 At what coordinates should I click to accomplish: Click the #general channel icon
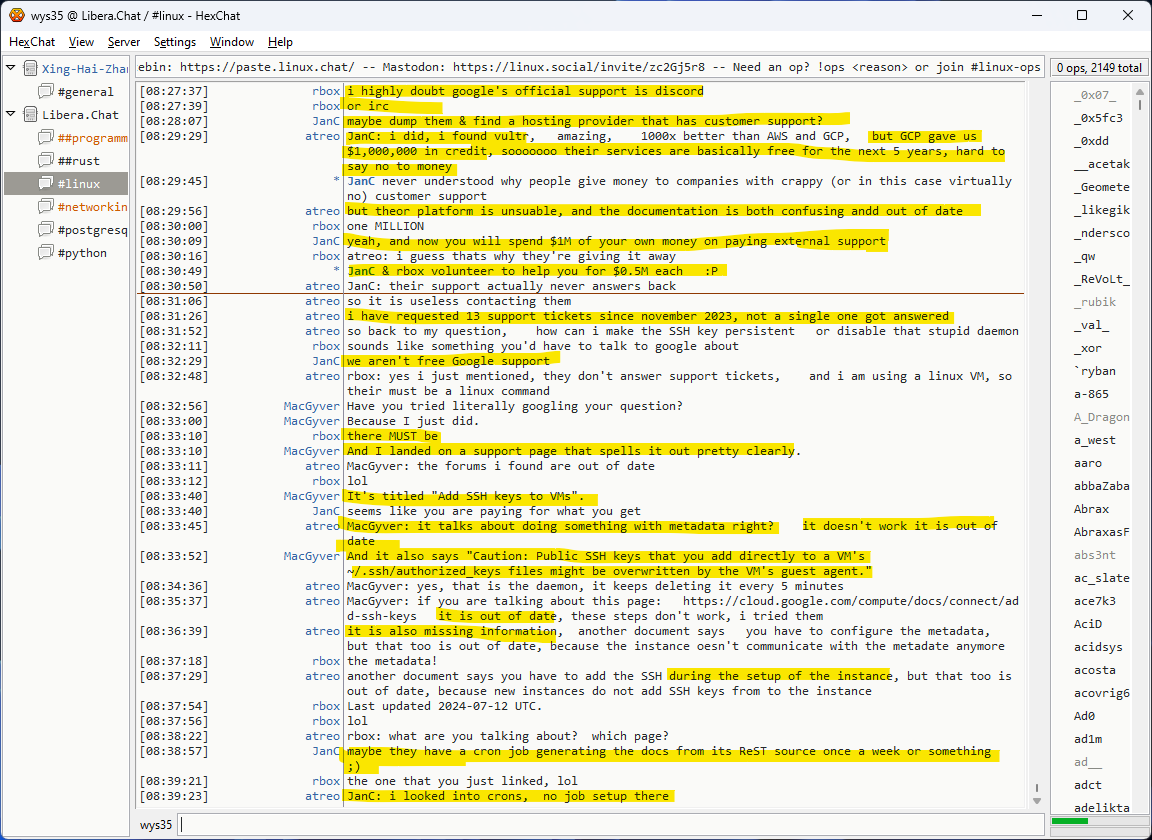pyautogui.click(x=45, y=92)
